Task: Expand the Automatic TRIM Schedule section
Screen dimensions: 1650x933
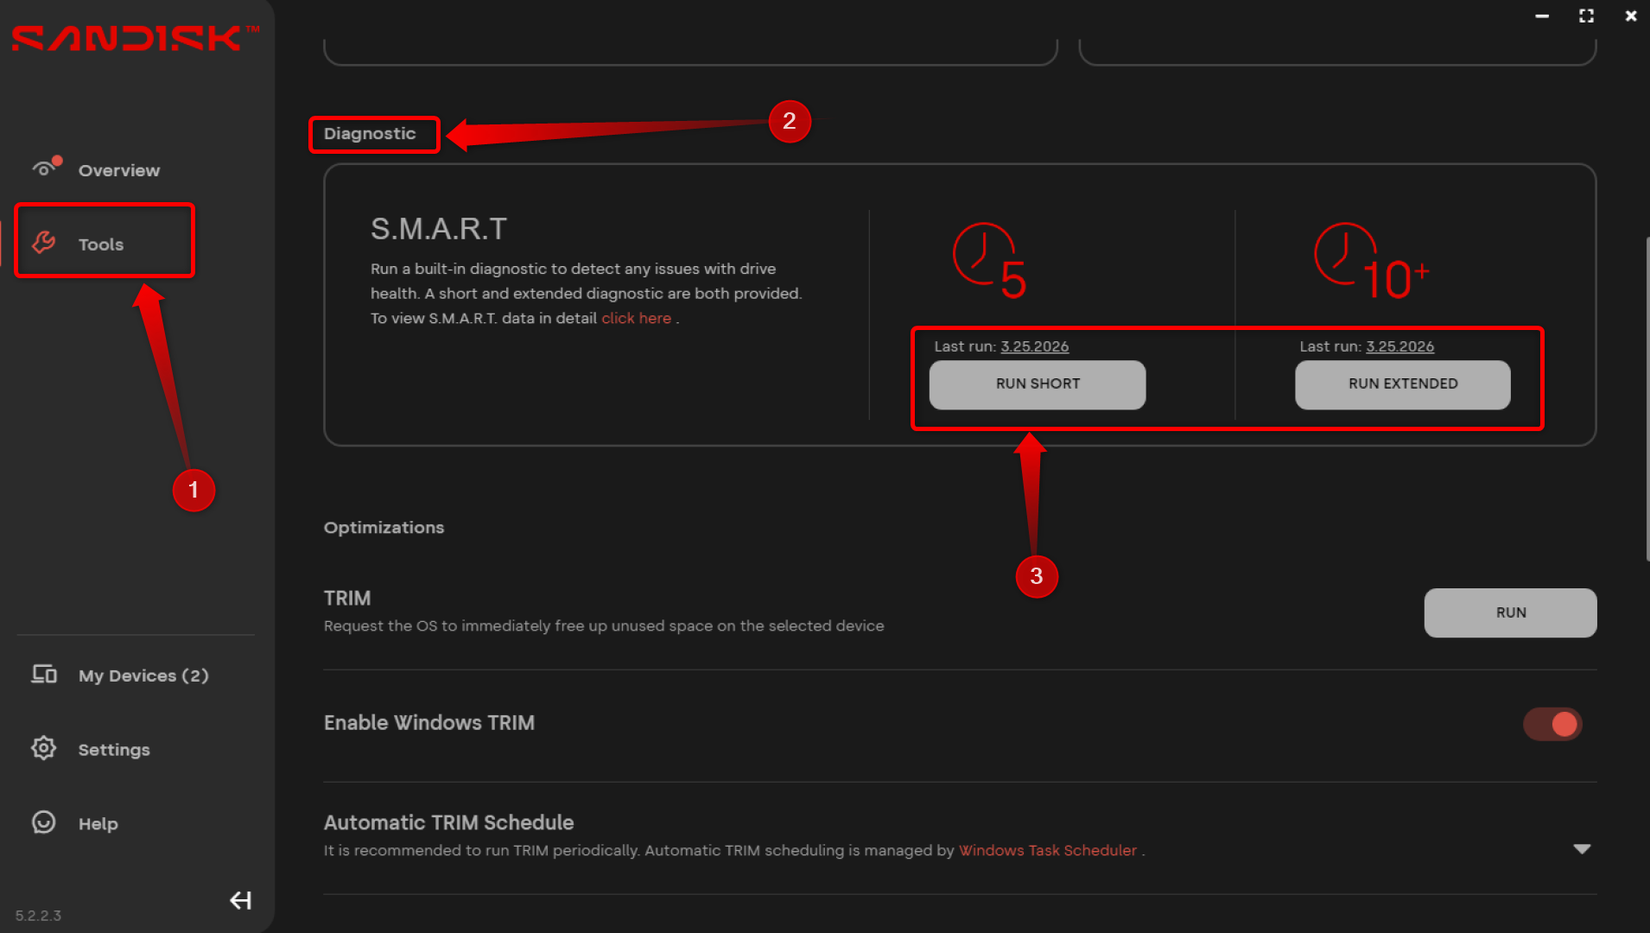Action: pos(1581,849)
